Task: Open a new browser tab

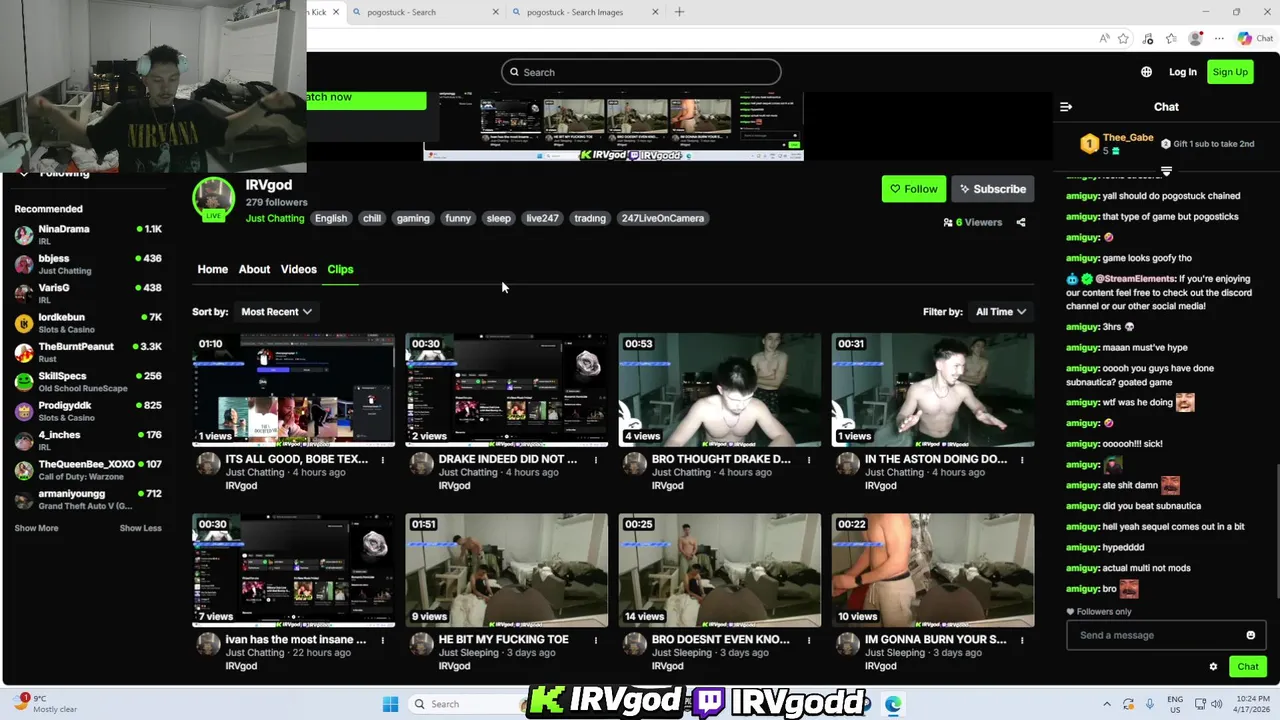Action: pos(679,12)
